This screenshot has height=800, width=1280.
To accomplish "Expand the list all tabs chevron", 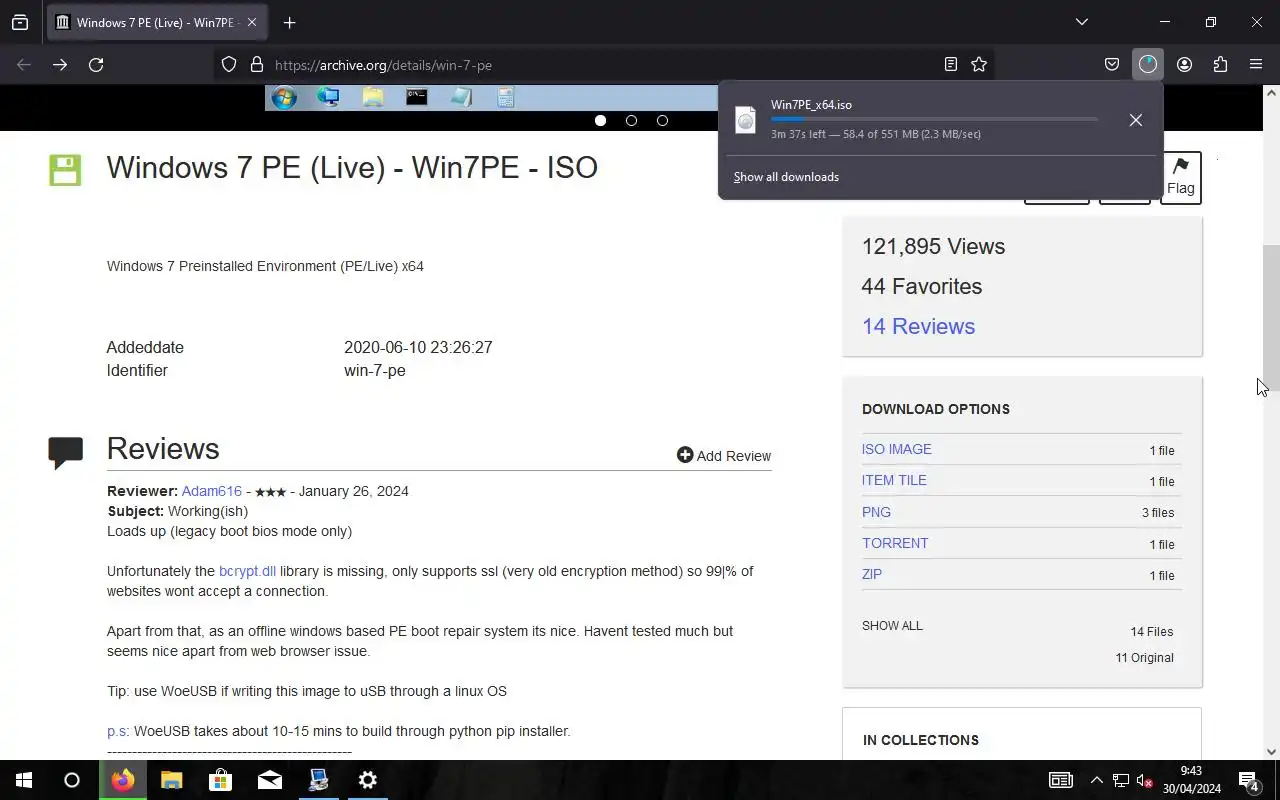I will tap(1081, 22).
